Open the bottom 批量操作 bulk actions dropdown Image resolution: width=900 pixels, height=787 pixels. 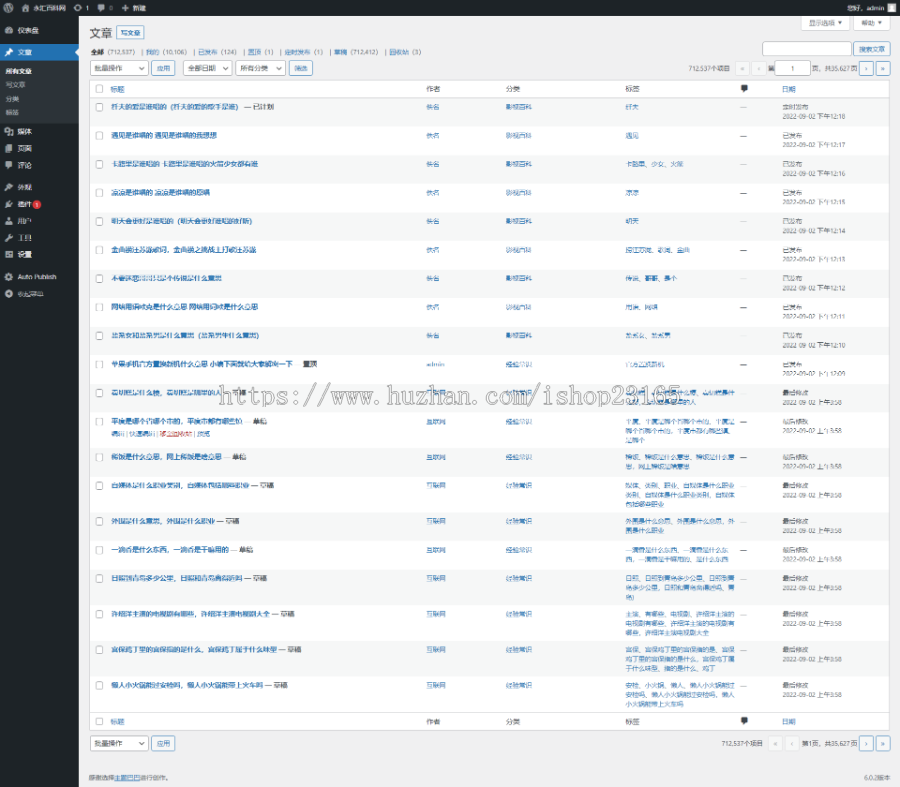119,743
